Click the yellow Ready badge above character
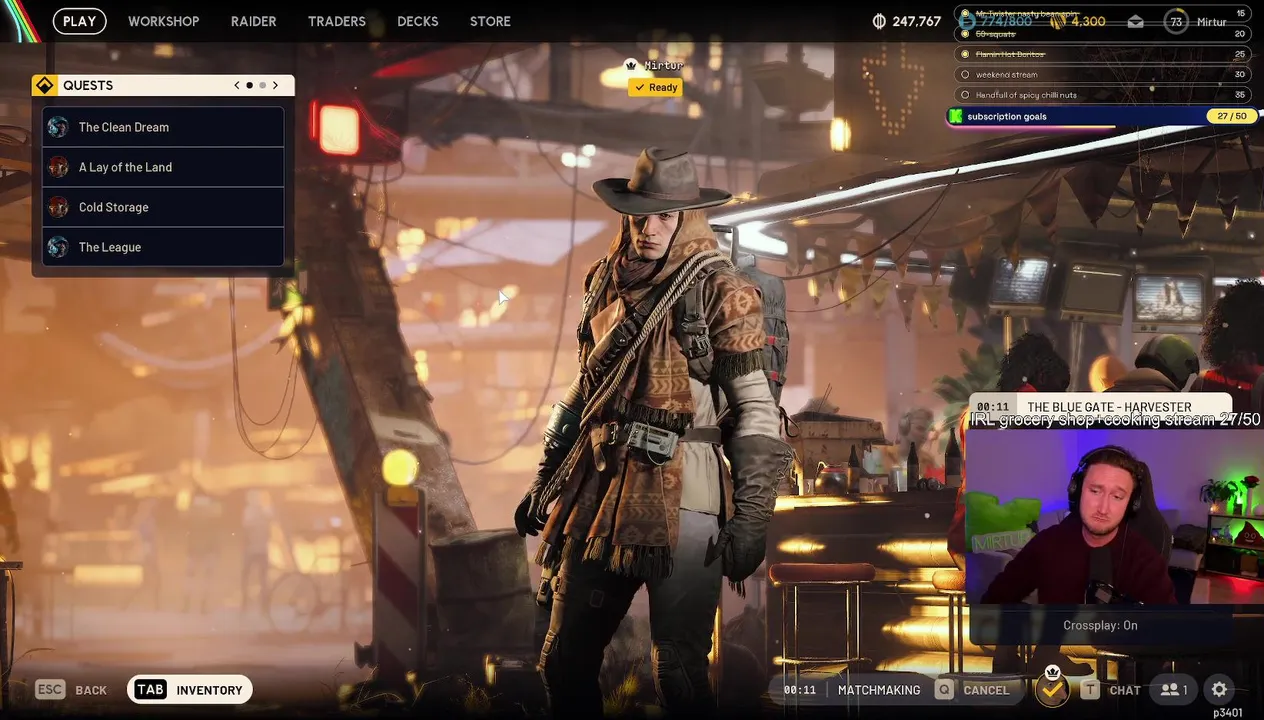The height and width of the screenshot is (720, 1264). click(656, 87)
